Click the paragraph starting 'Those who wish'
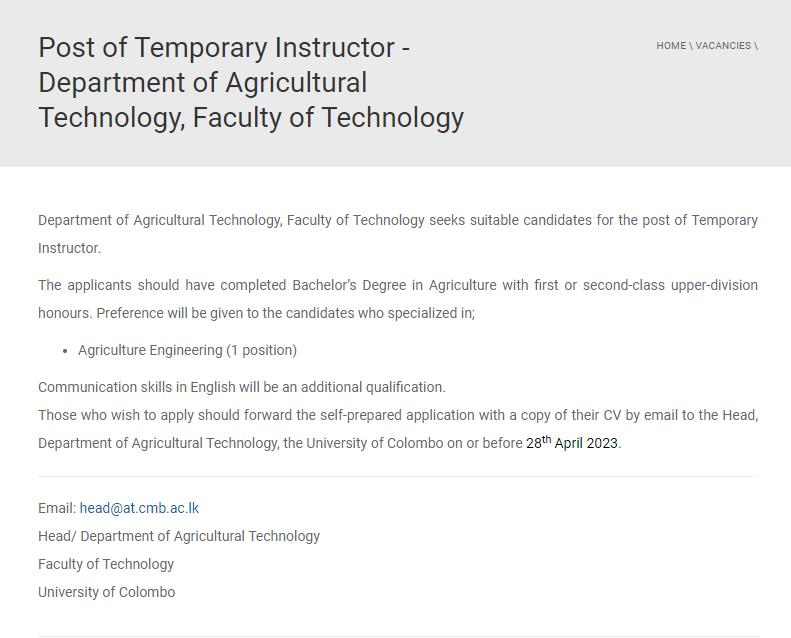The height and width of the screenshot is (638, 791). 398,429
